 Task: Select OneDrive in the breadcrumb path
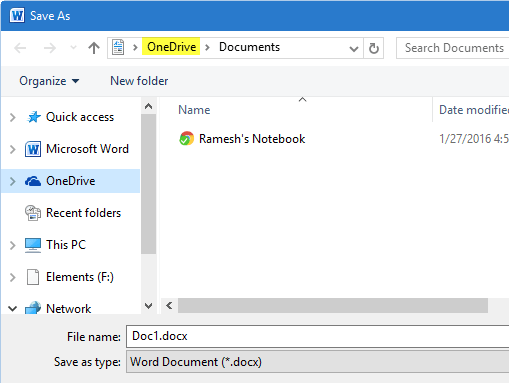coord(171,47)
